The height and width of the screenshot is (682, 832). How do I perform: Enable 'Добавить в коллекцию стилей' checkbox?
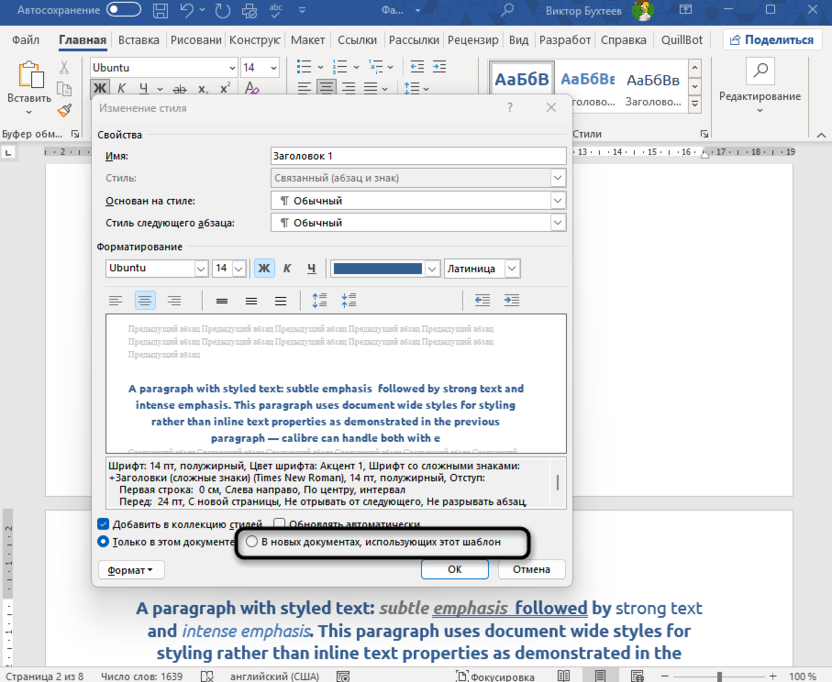[x=103, y=524]
